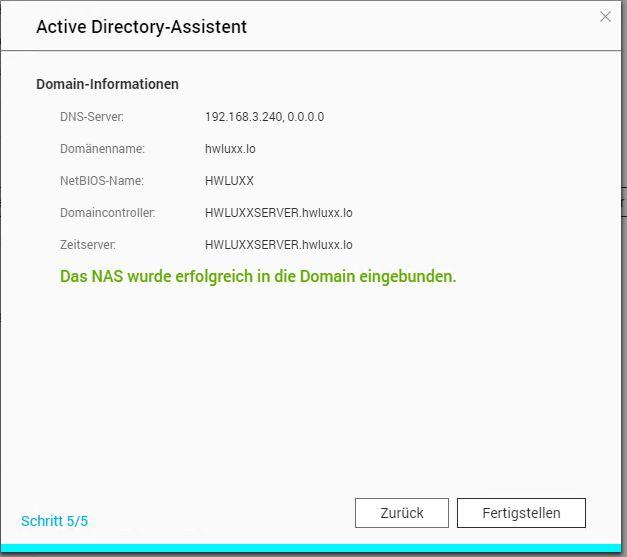
Task: Click the Active Directory-Assistent title
Action: [142, 27]
